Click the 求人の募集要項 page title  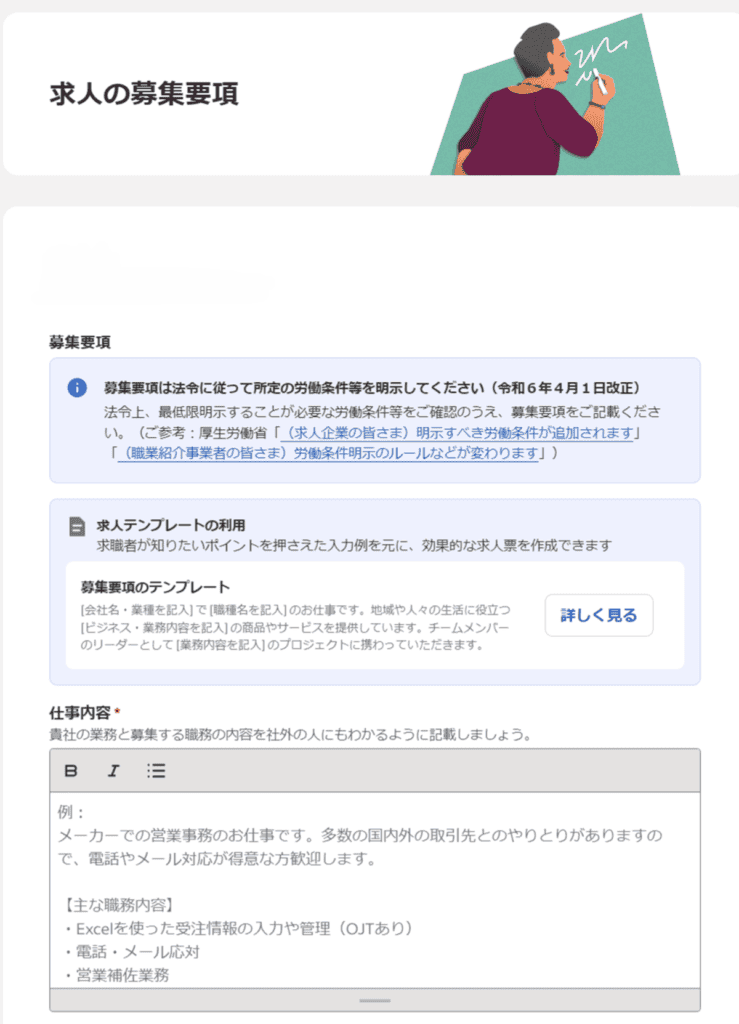tap(144, 93)
